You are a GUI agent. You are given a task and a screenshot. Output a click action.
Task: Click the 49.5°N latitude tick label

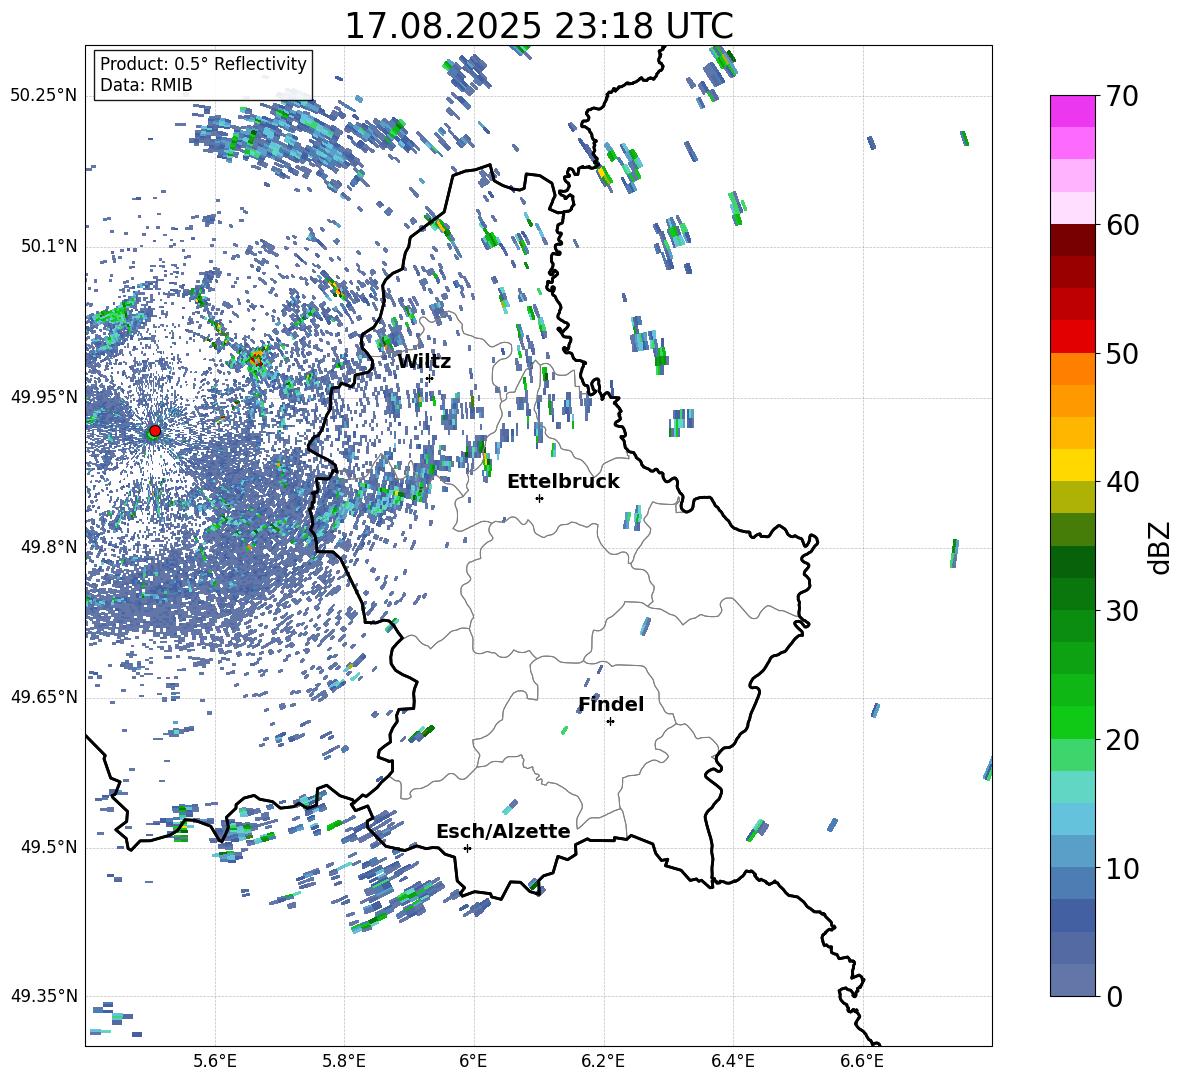point(48,846)
